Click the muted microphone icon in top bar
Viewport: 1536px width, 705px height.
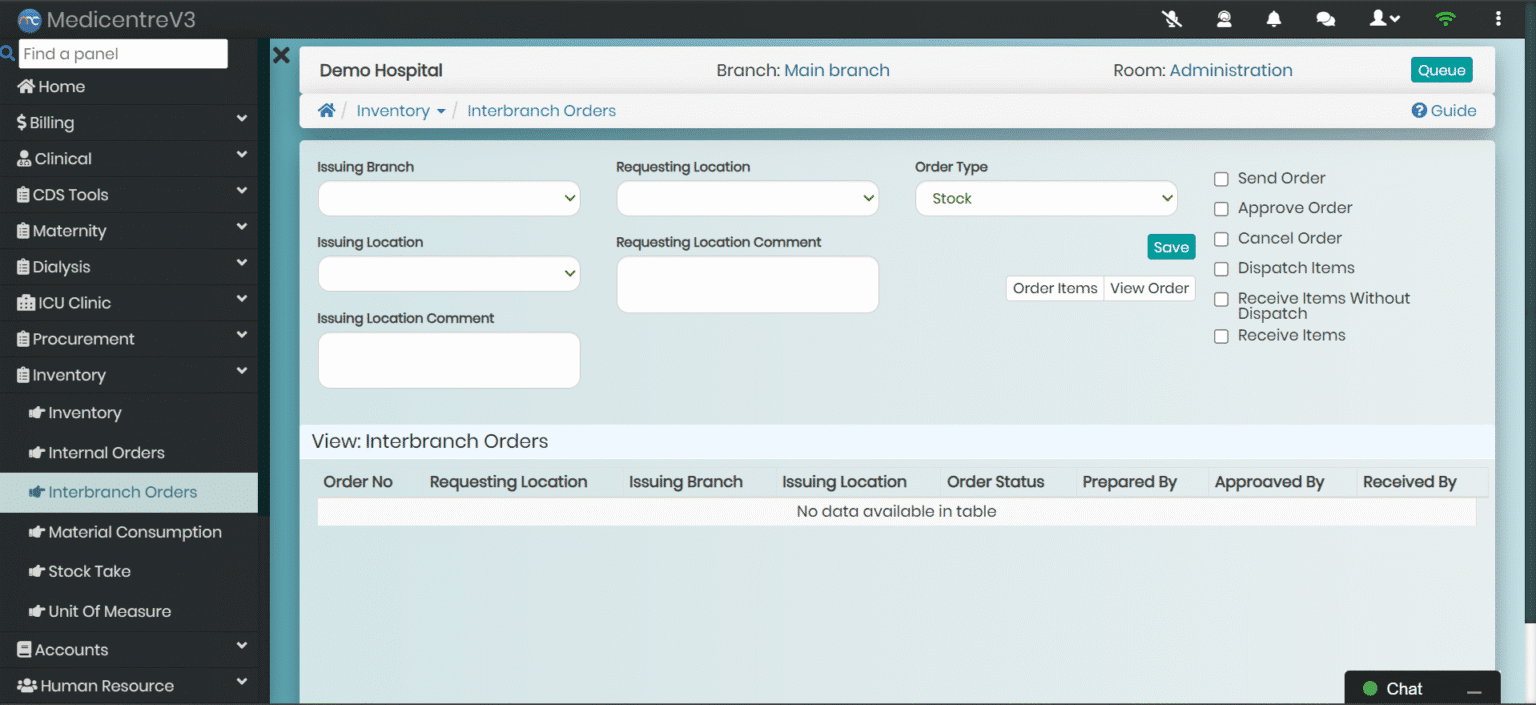pos(1172,19)
